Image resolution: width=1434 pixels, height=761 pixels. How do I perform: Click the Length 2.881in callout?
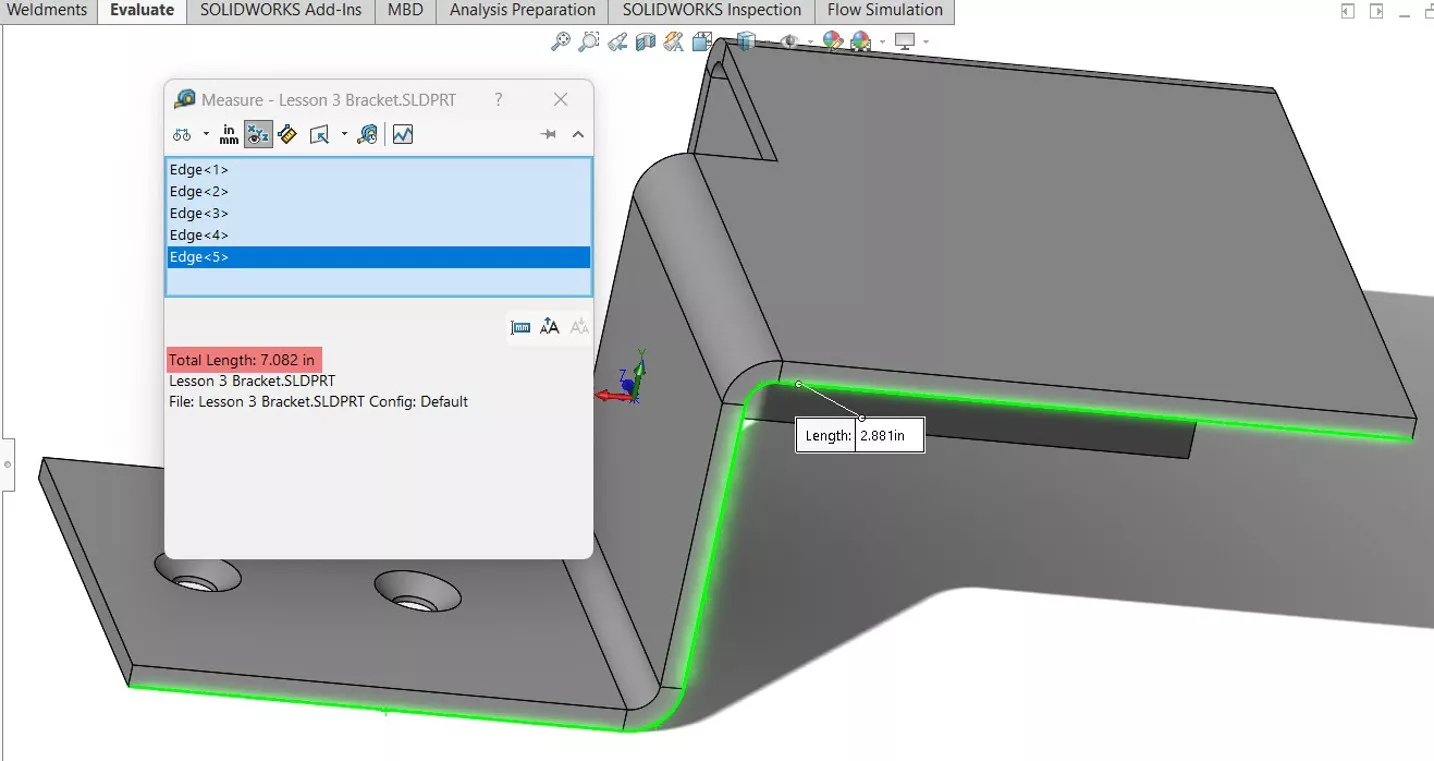click(860, 436)
